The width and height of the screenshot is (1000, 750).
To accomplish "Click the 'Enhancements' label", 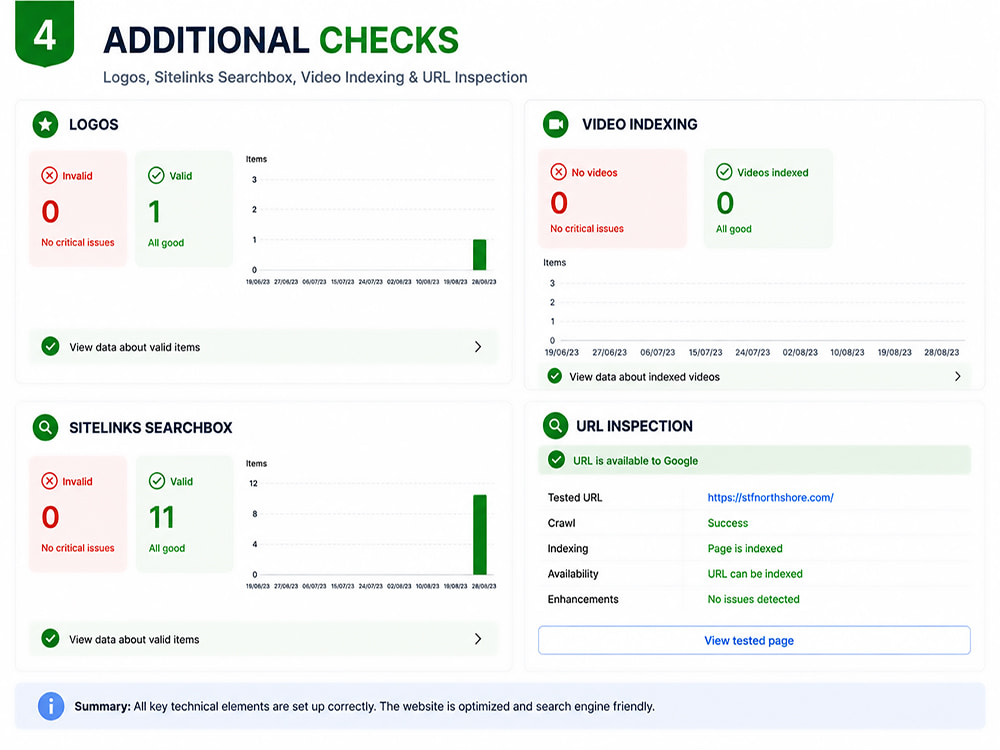I will tap(583, 599).
